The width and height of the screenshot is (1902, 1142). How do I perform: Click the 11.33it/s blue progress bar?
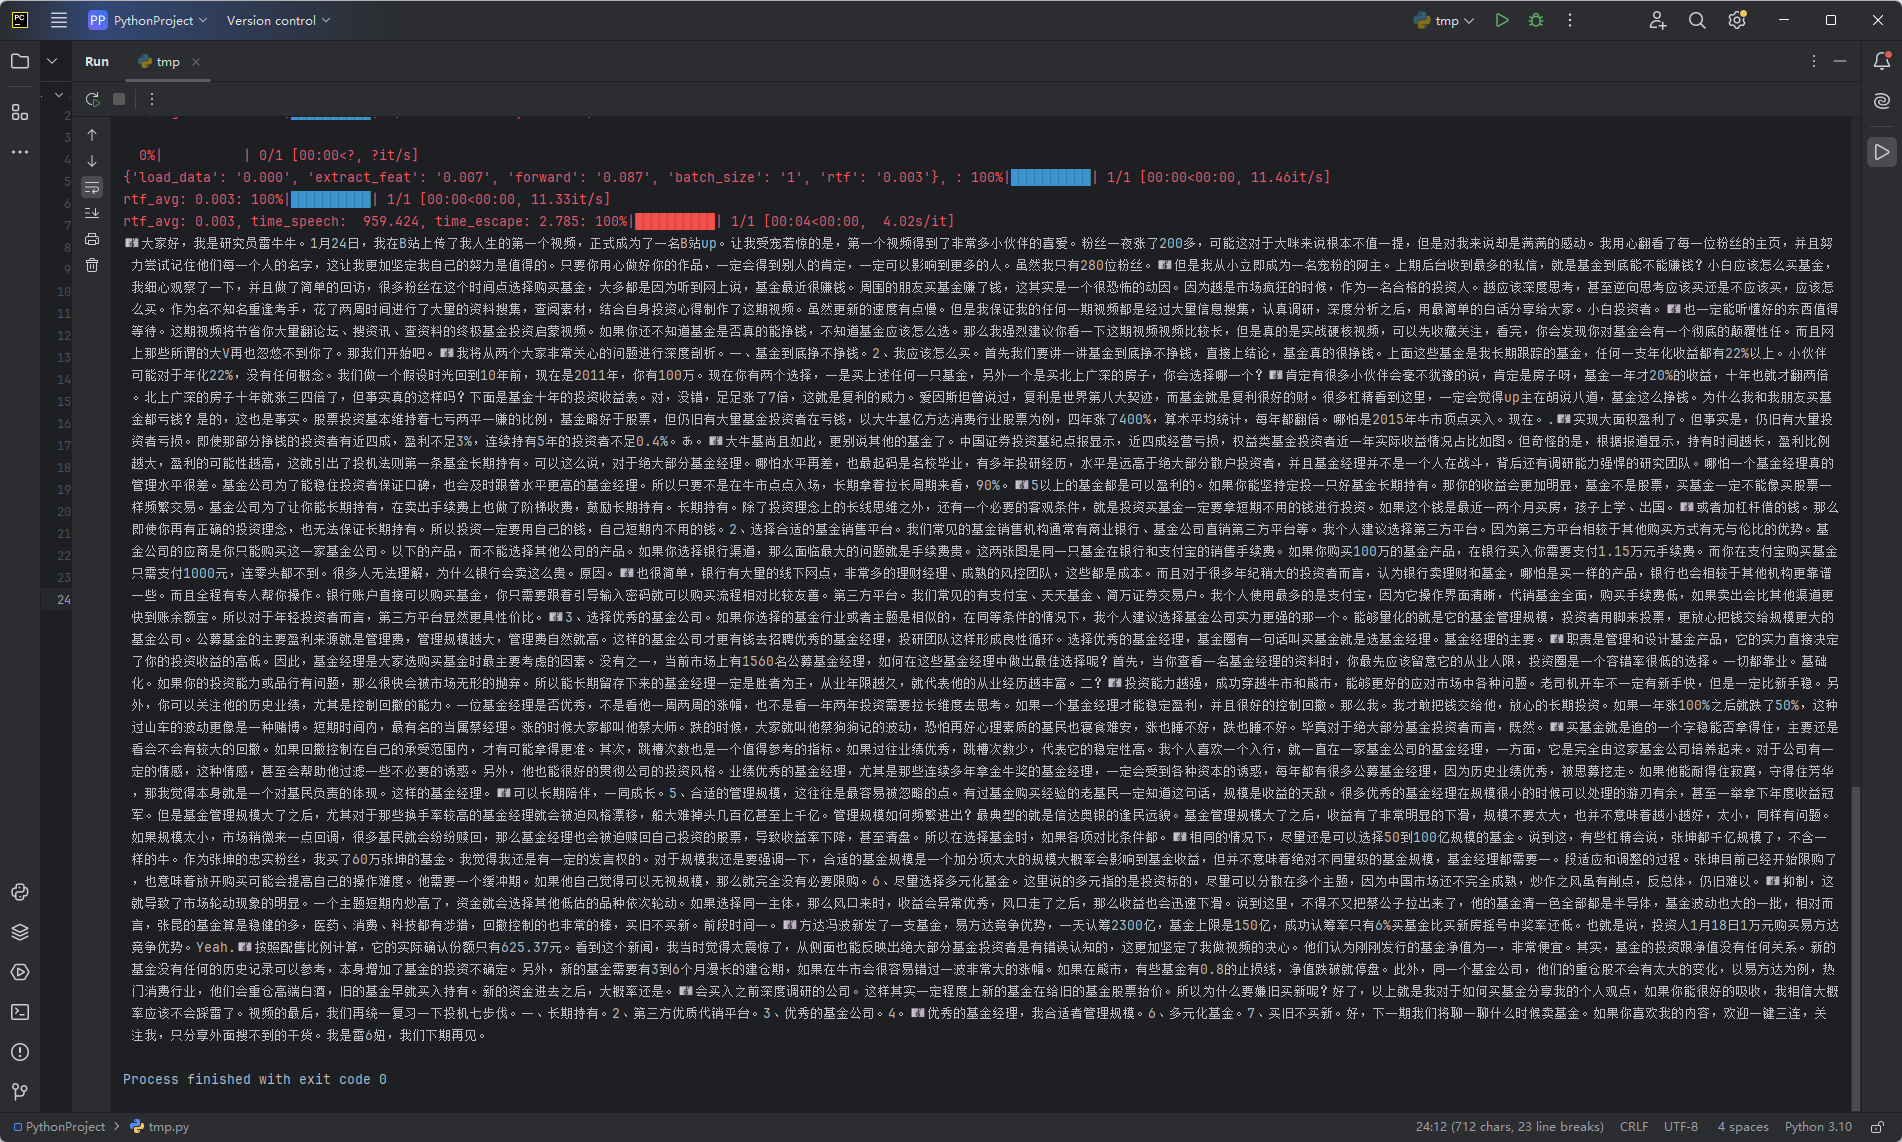(330, 199)
